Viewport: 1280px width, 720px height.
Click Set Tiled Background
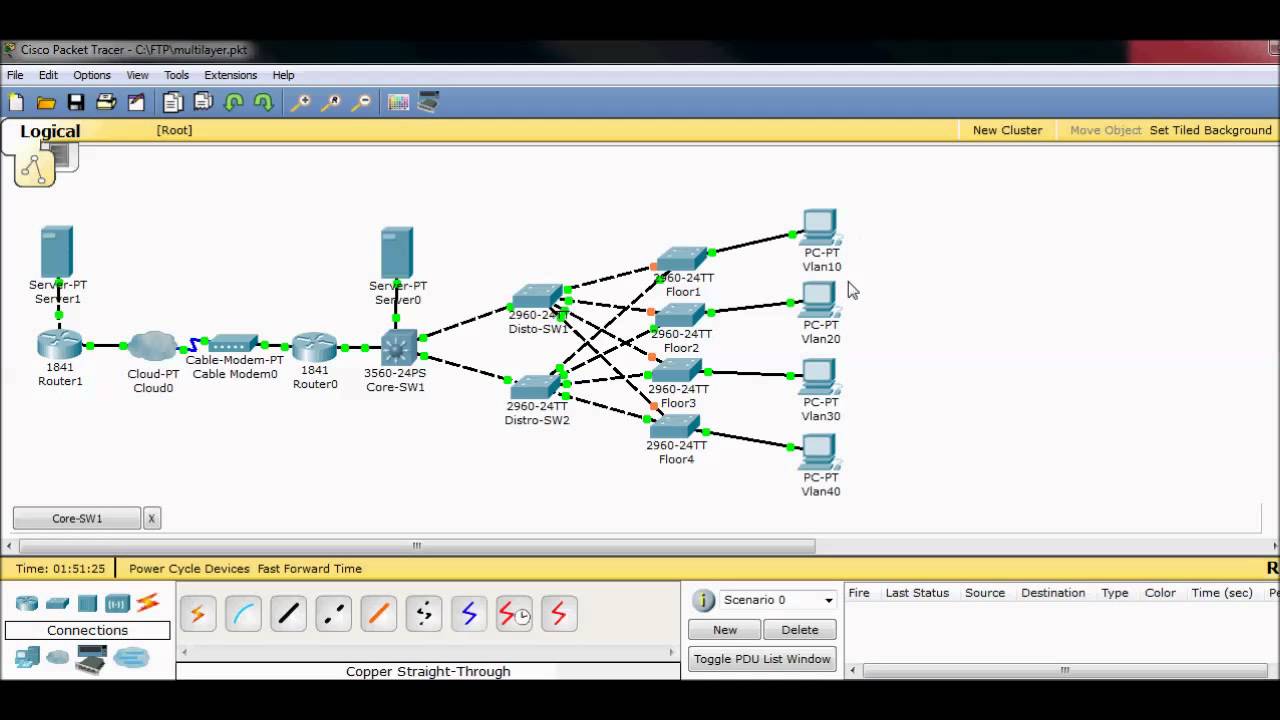click(1210, 130)
